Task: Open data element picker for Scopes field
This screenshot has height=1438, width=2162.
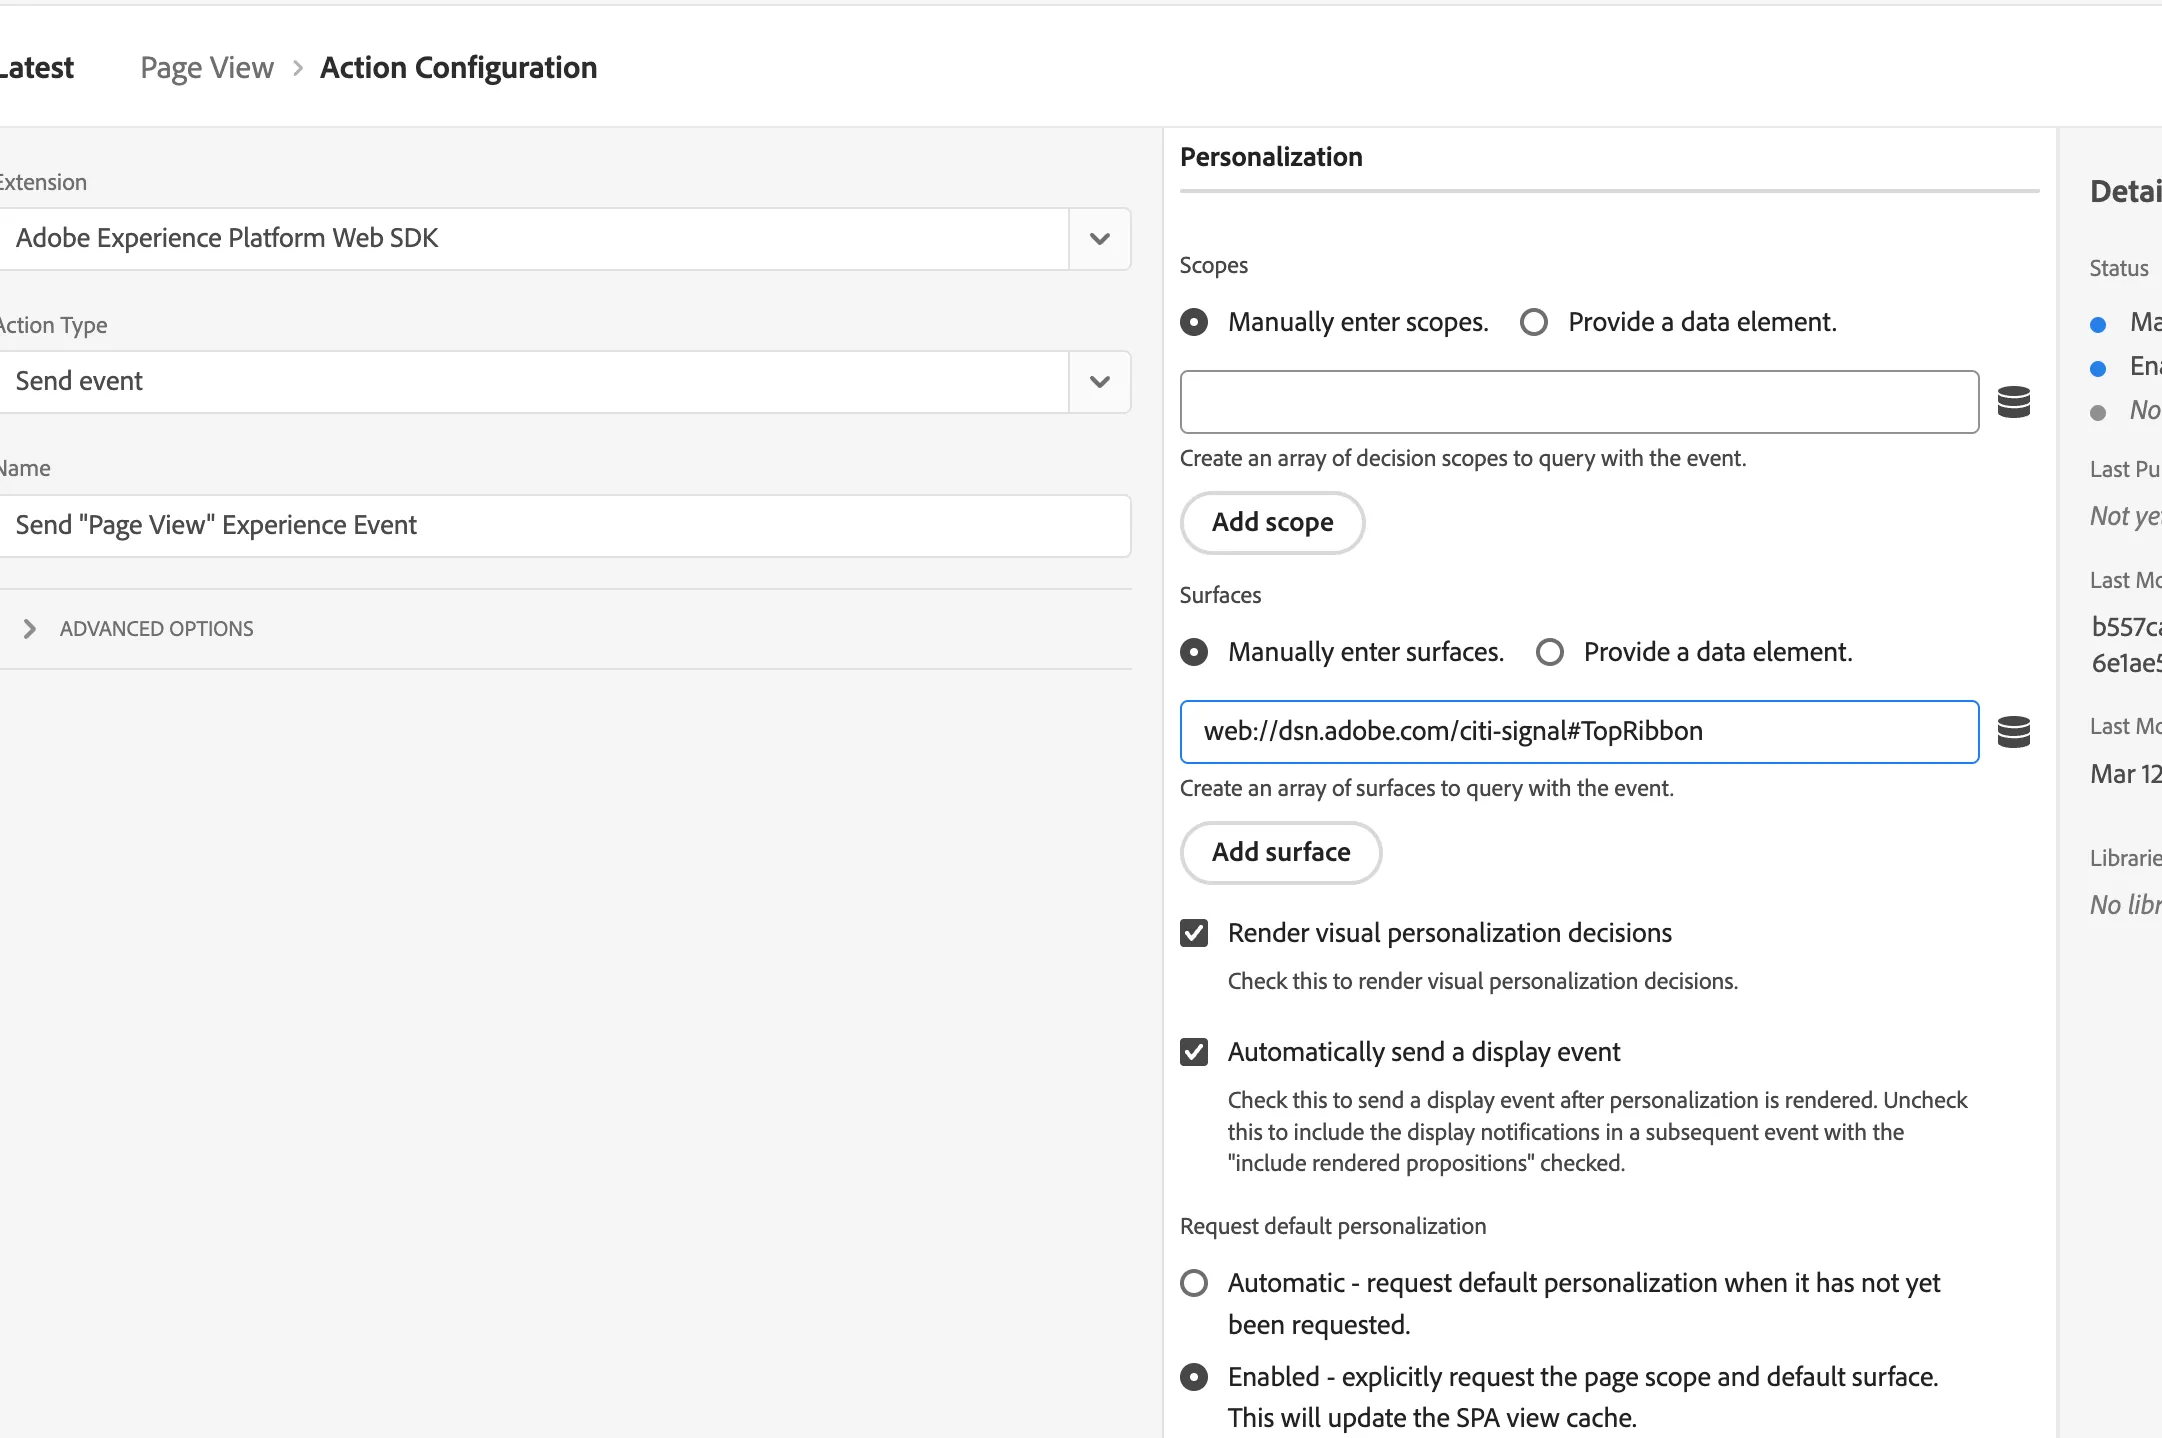Action: (x=2013, y=402)
